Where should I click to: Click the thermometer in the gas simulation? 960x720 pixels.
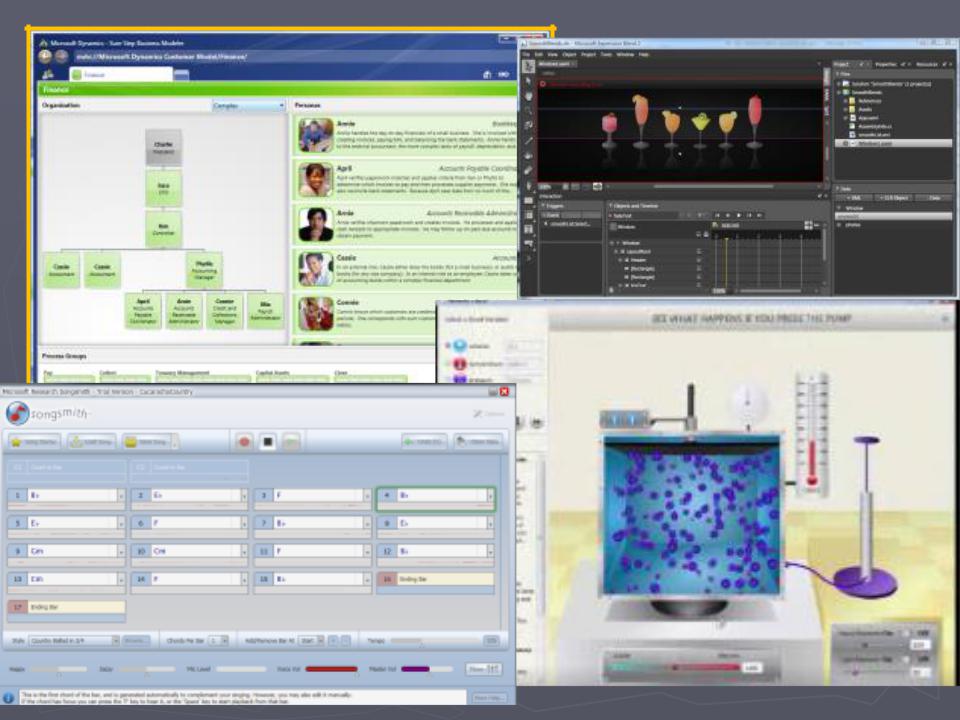point(812,434)
